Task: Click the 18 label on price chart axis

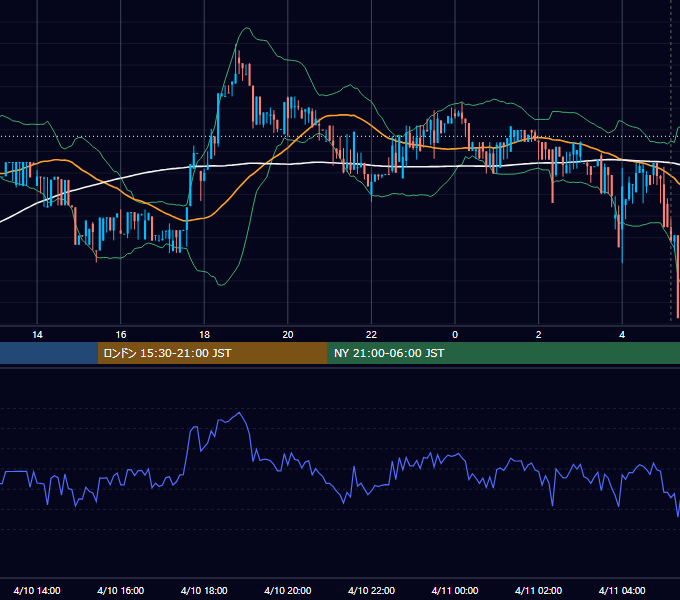Action: coord(204,335)
